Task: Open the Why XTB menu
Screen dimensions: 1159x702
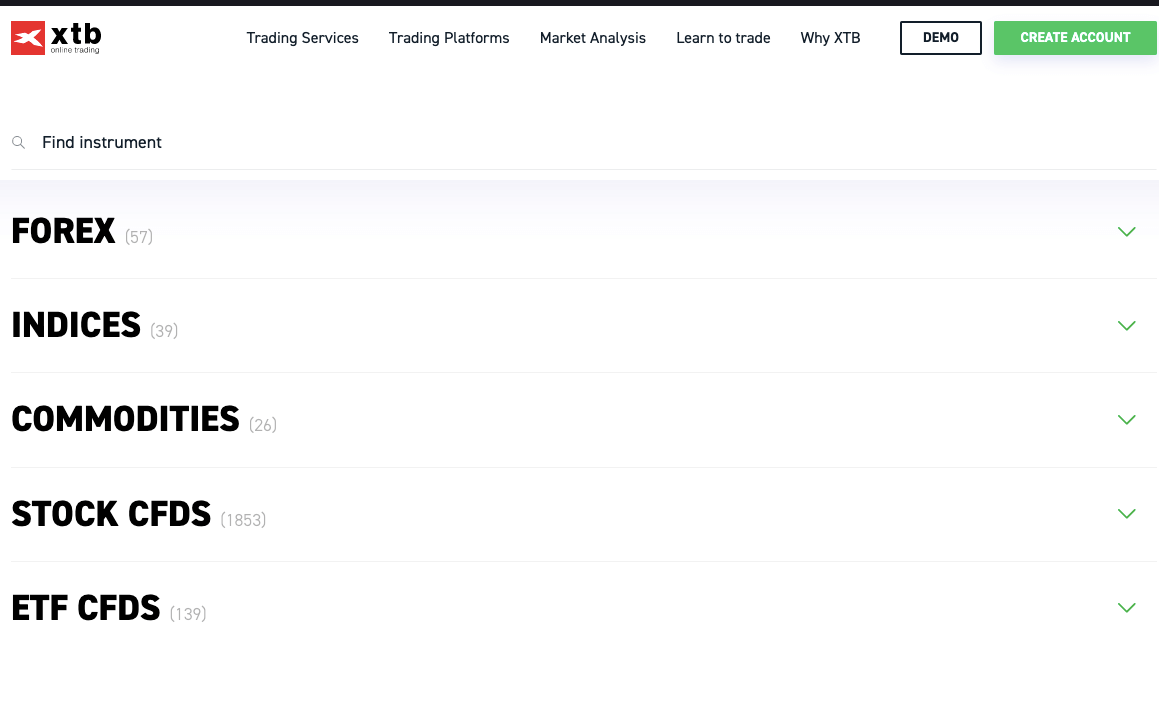Action: coord(830,38)
